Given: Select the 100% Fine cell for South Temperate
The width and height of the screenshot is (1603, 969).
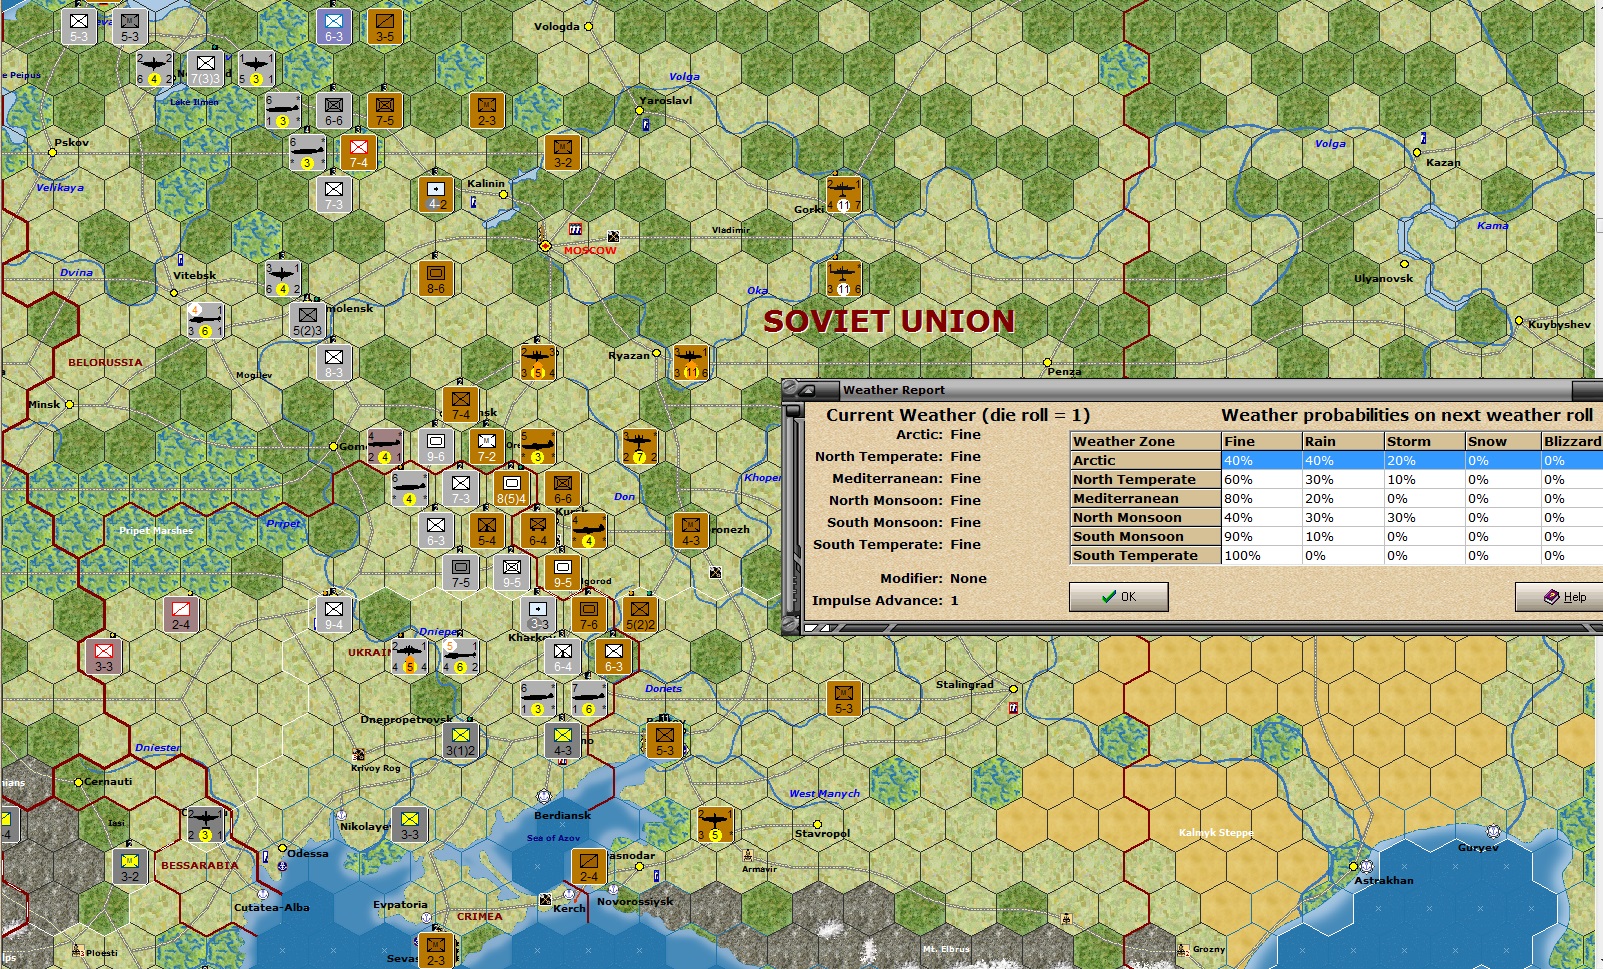Looking at the screenshot, I should point(1261,556).
